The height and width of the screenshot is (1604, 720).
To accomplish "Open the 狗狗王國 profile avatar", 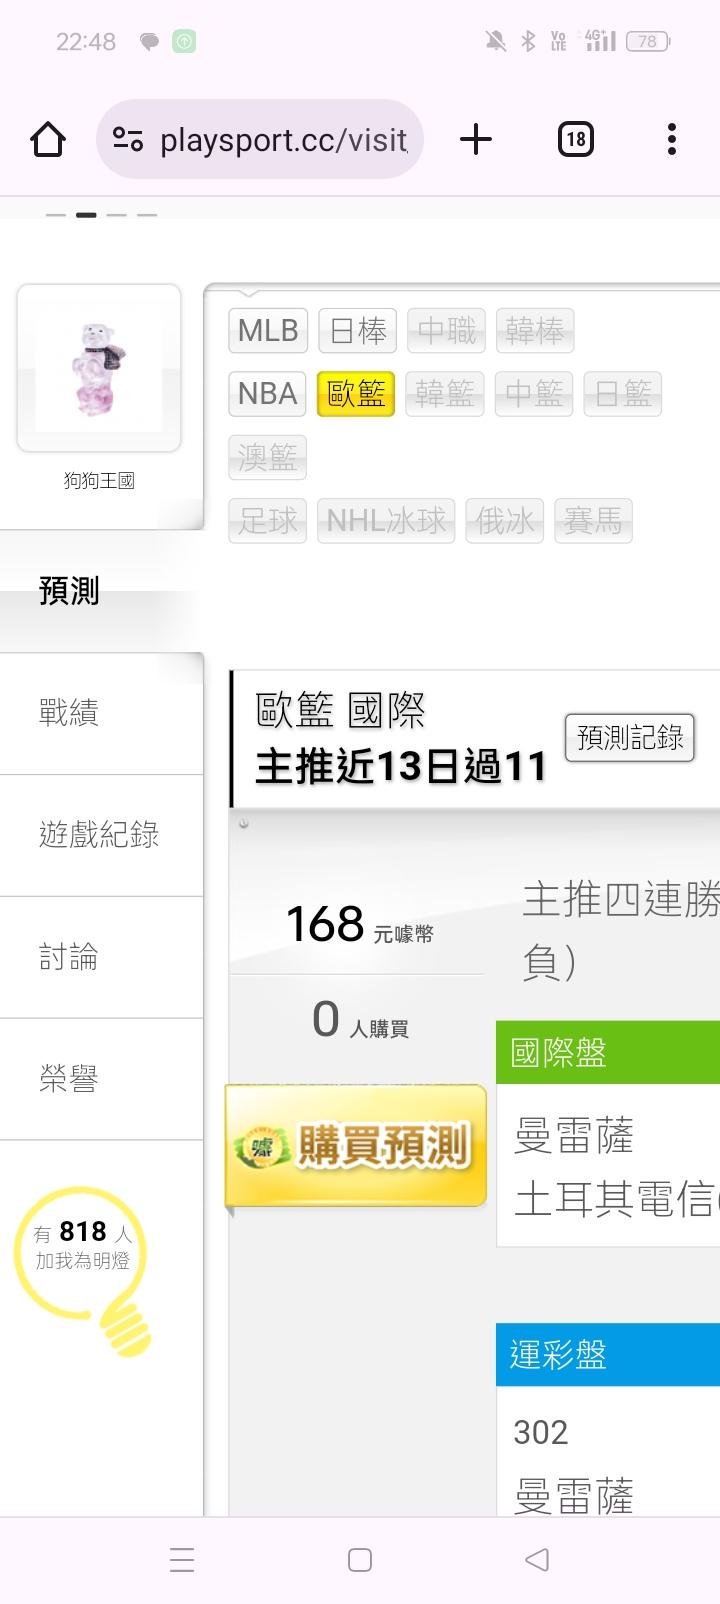I will coord(99,368).
